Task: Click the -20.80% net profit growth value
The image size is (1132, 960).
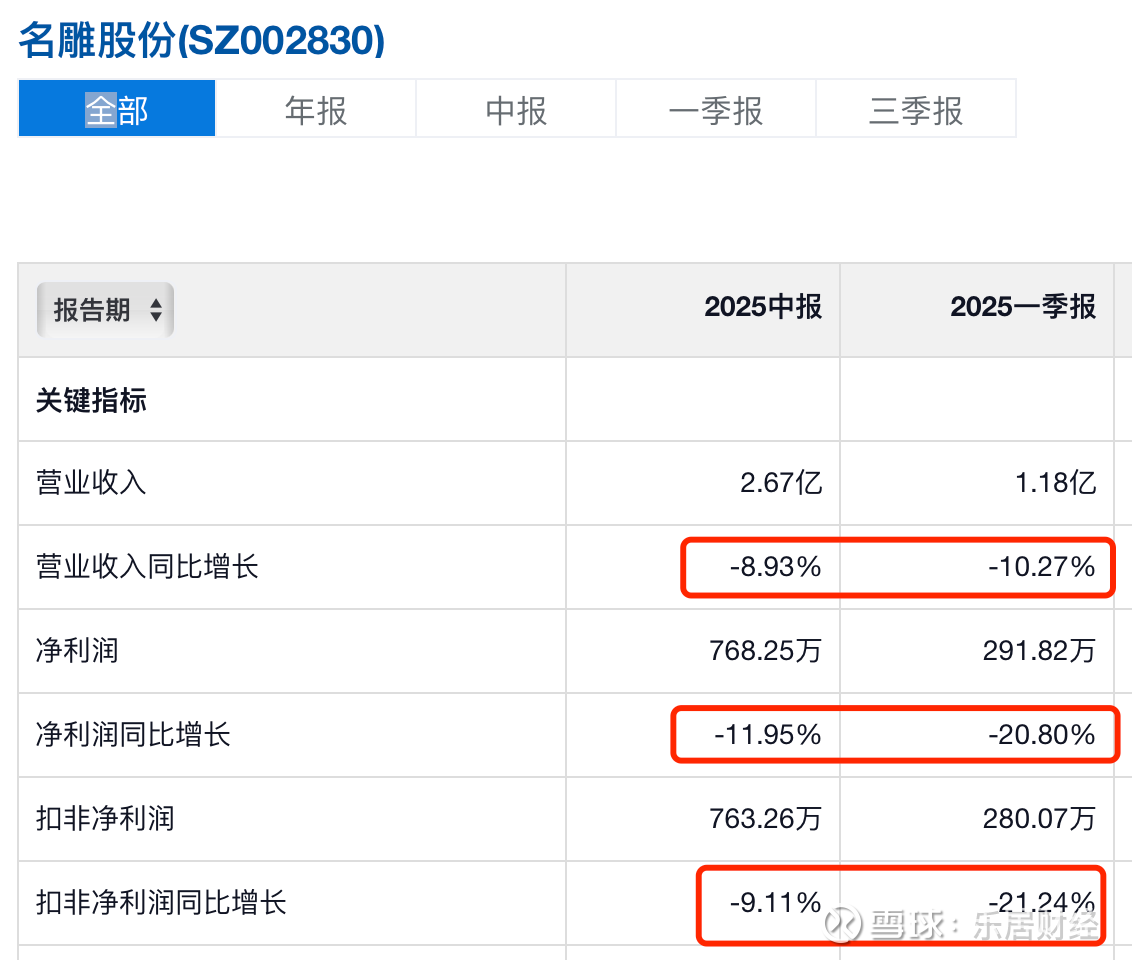Action: pyautogui.click(x=1042, y=736)
